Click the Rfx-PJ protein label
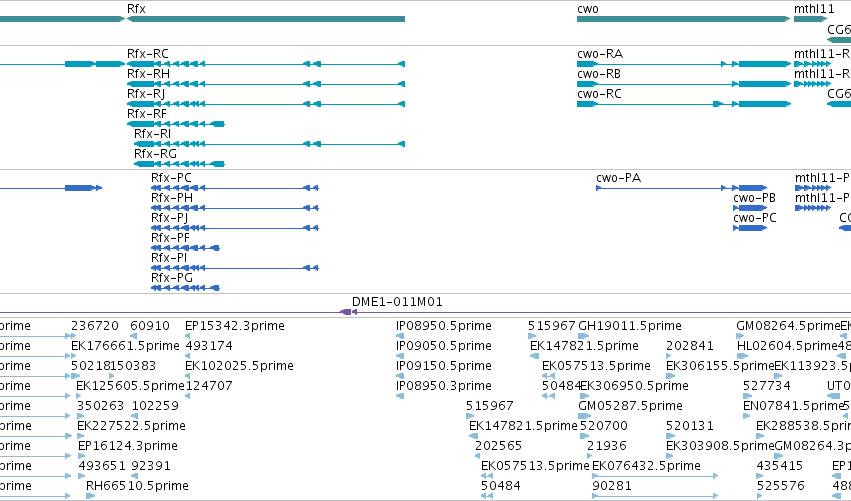Viewport: 851px width, 501px height. point(169,218)
